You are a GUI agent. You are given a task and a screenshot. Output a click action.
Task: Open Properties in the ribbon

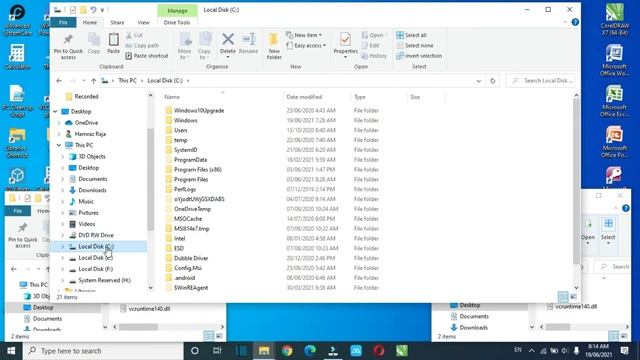(x=345, y=45)
